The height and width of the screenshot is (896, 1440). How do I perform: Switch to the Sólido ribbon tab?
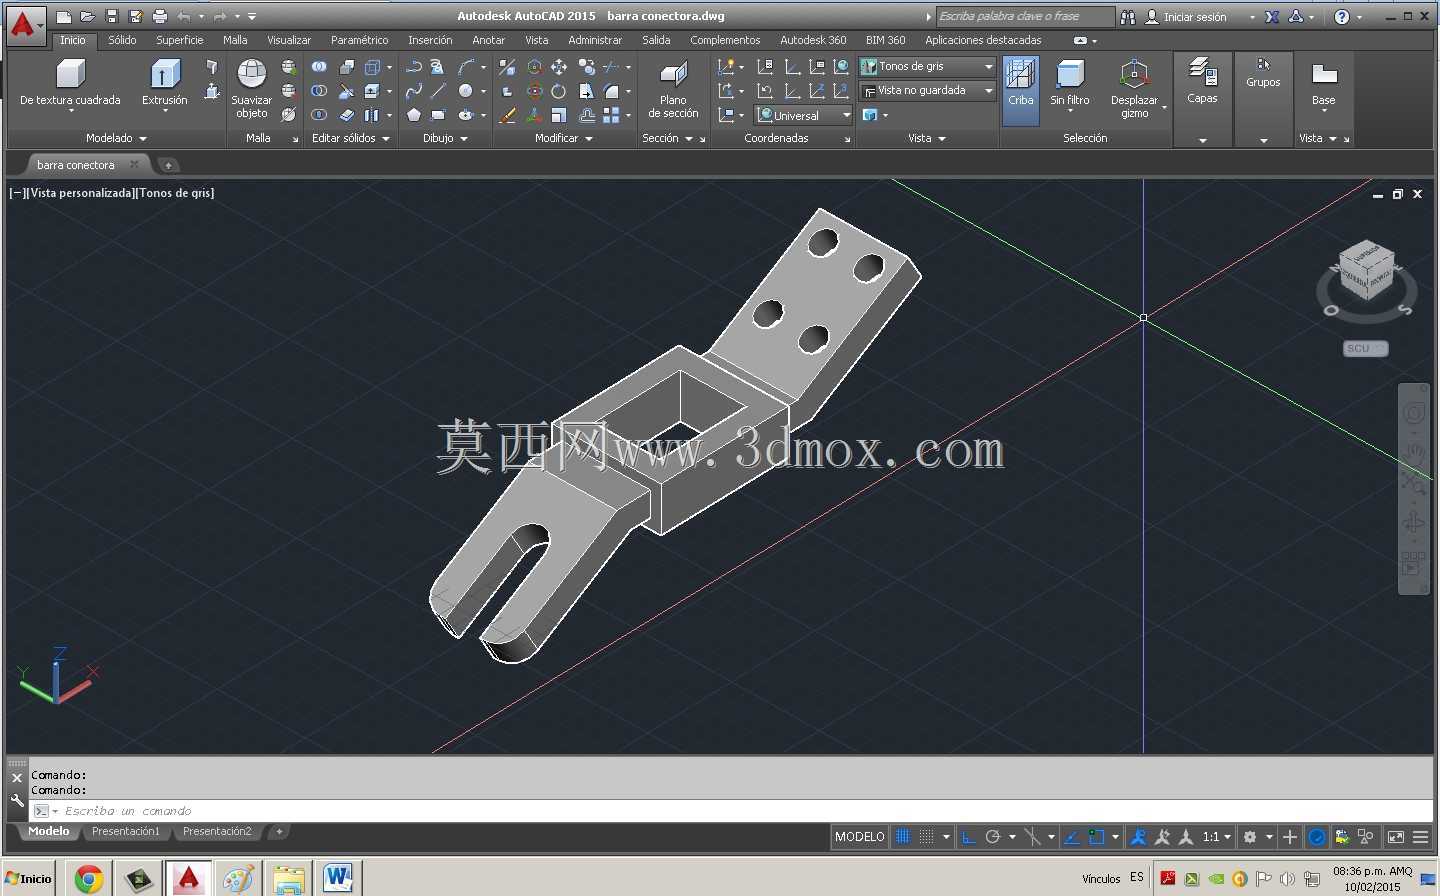click(122, 40)
